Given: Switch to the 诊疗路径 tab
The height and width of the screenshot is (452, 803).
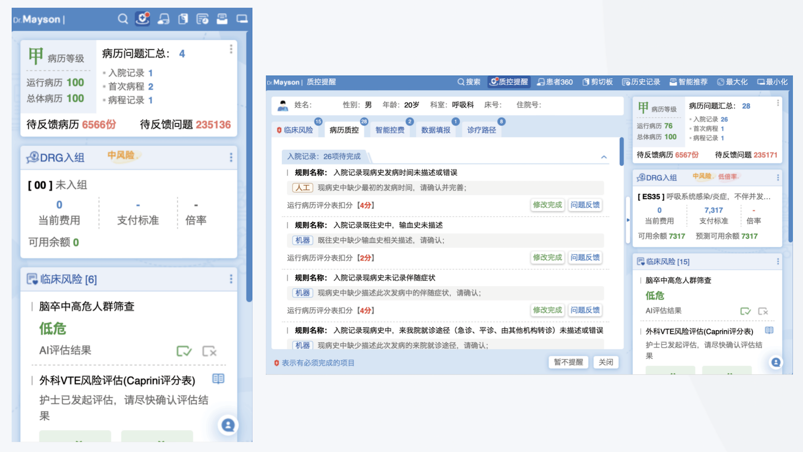Looking at the screenshot, I should 481,130.
